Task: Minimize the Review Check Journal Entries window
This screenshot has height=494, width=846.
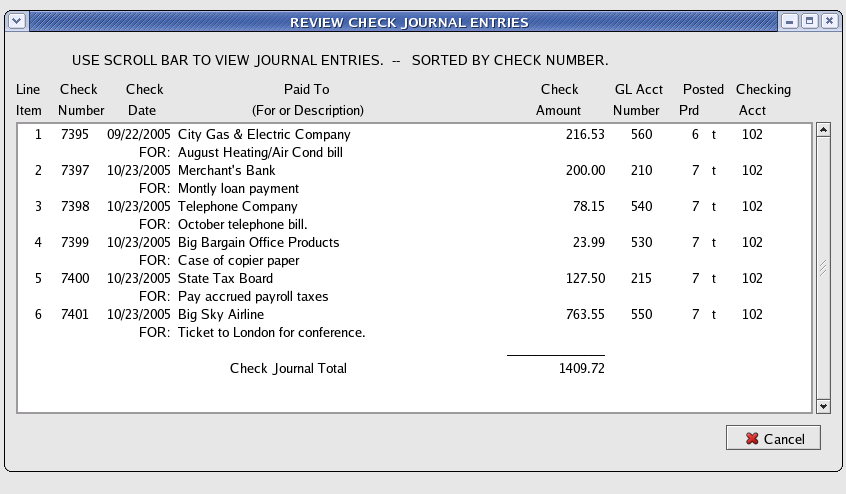Action: (x=790, y=21)
